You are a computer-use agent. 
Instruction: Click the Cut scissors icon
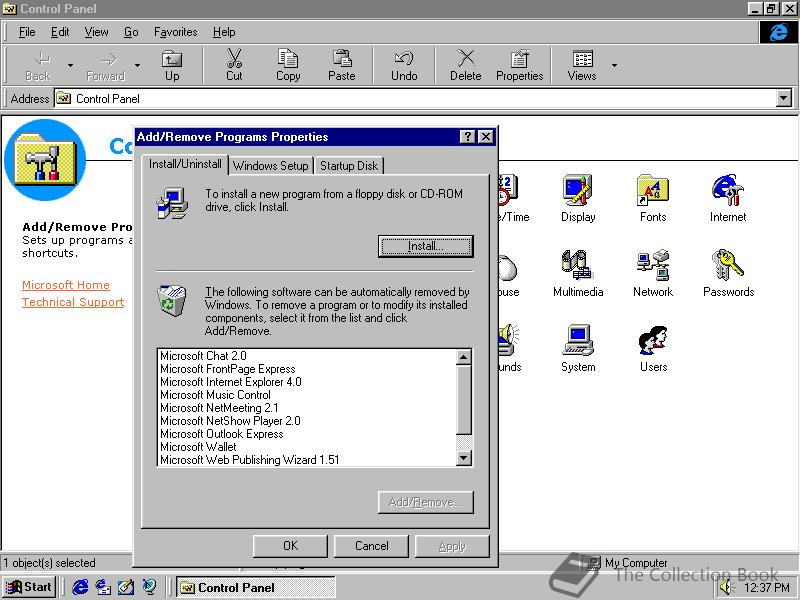[x=234, y=59]
